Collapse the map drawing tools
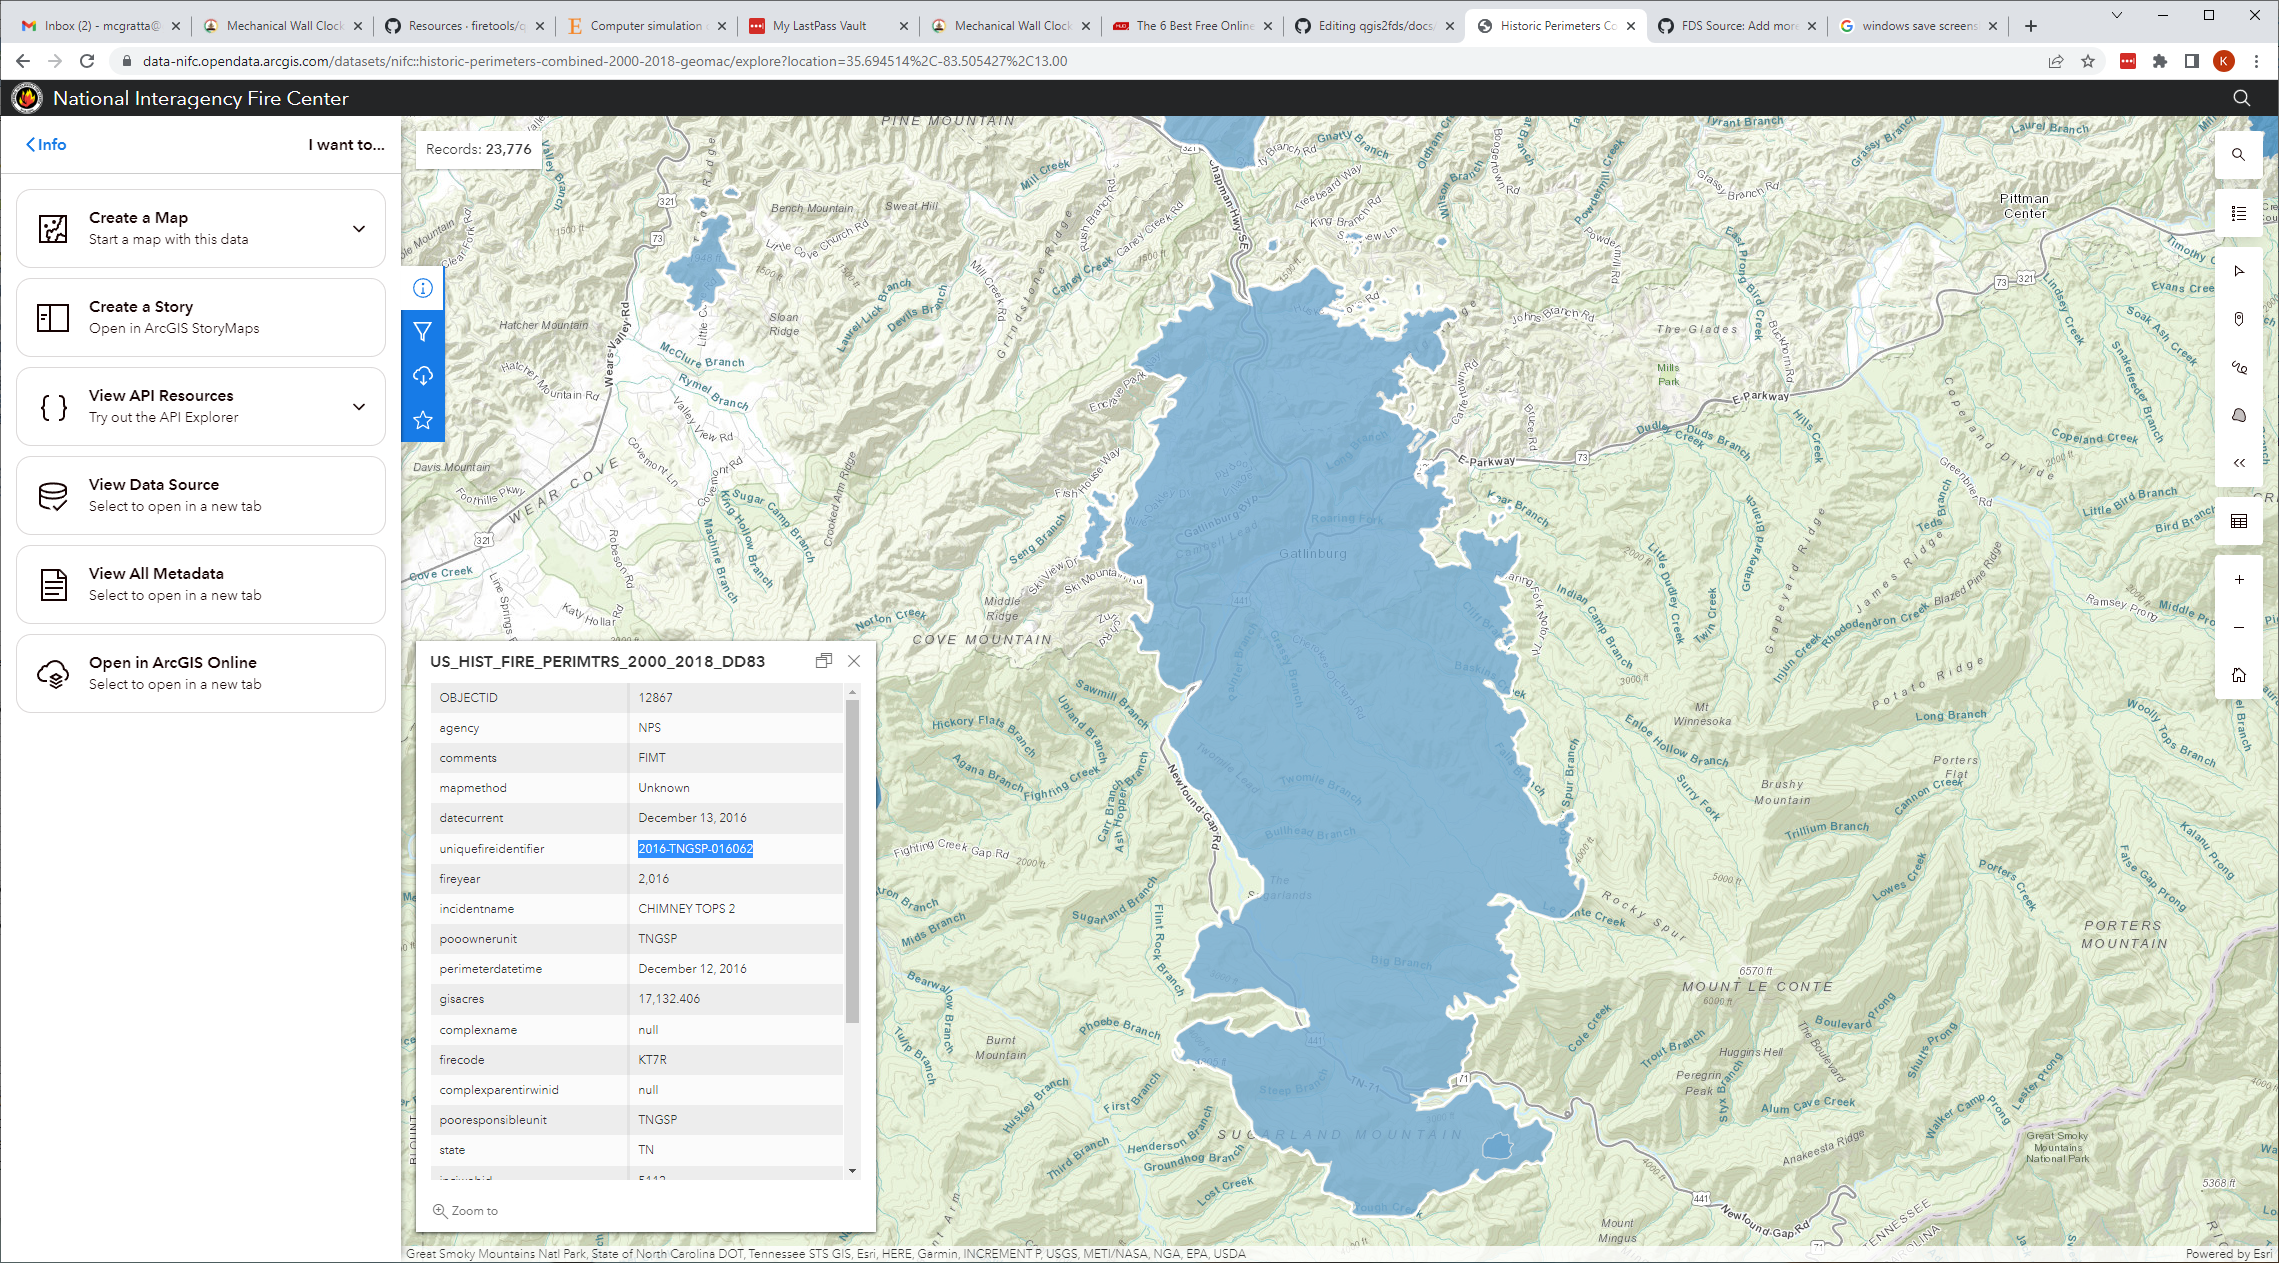This screenshot has height=1263, width=2279. pyautogui.click(x=2238, y=463)
